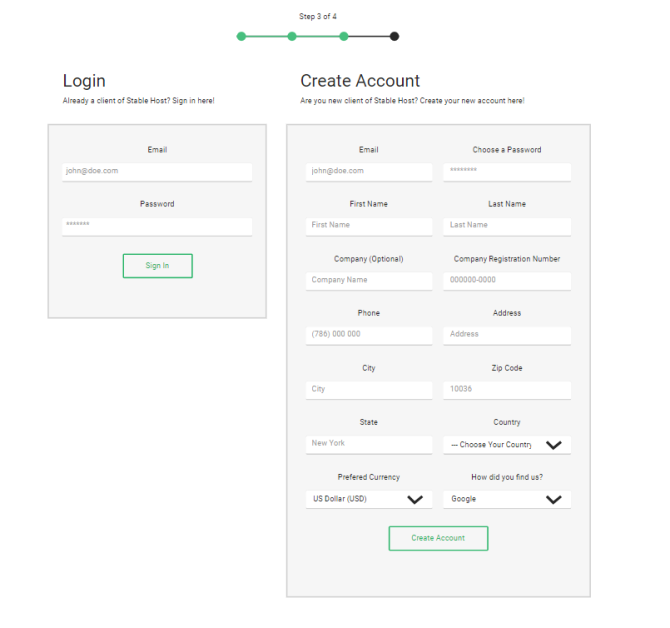Open the Prefered Currency dropdown
The image size is (670, 628).
[368, 499]
